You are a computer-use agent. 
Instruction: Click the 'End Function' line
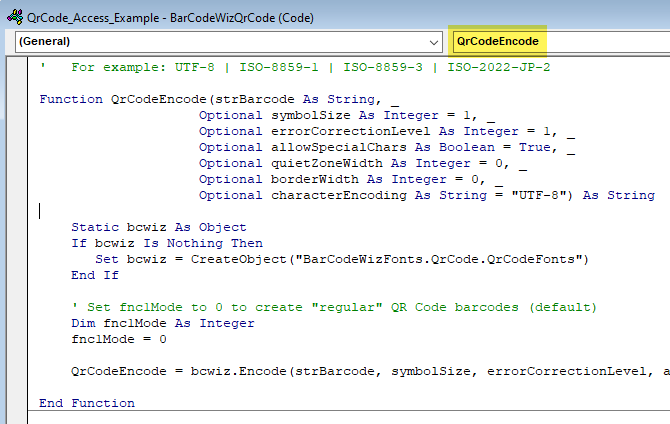pos(87,403)
